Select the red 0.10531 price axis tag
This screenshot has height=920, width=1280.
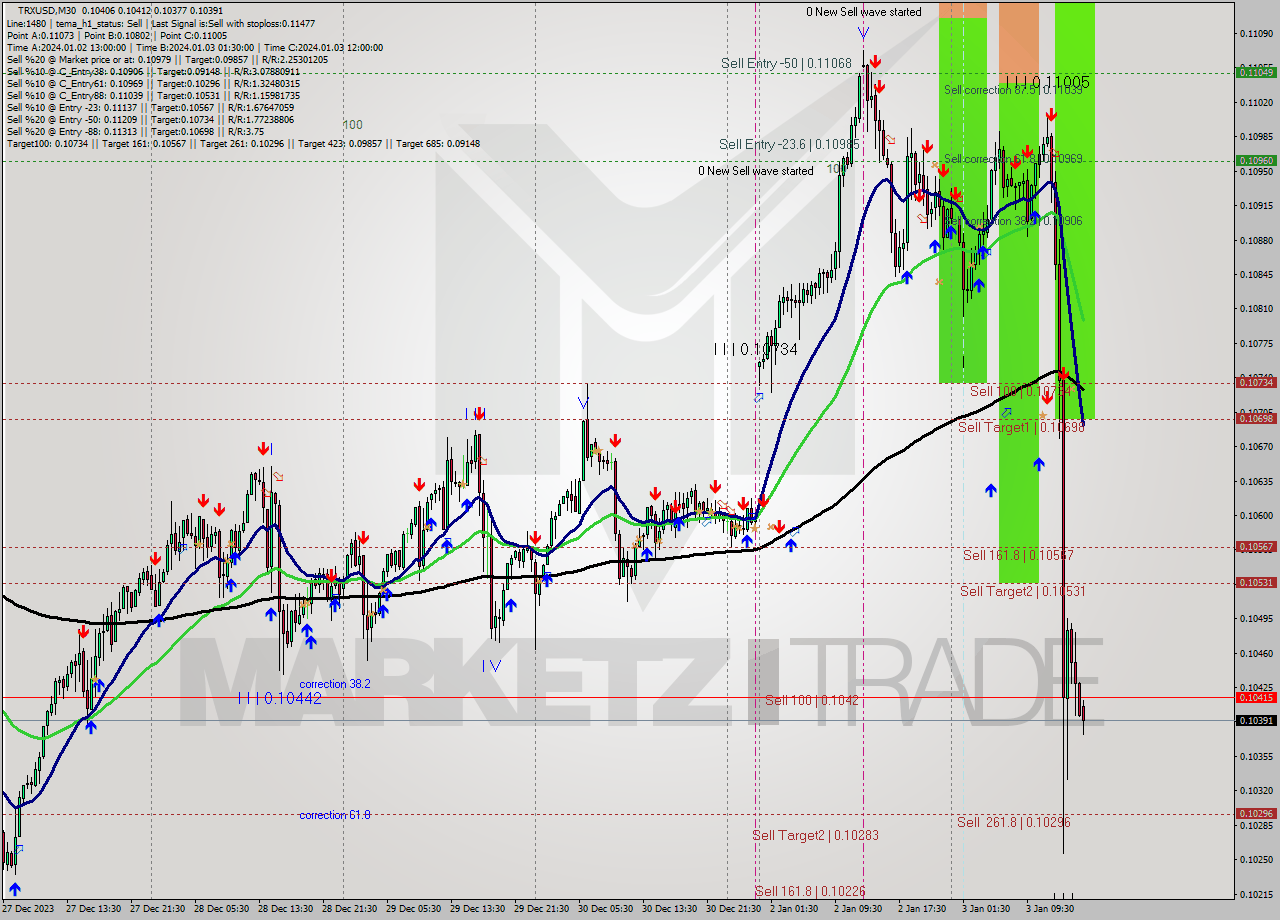click(1256, 582)
